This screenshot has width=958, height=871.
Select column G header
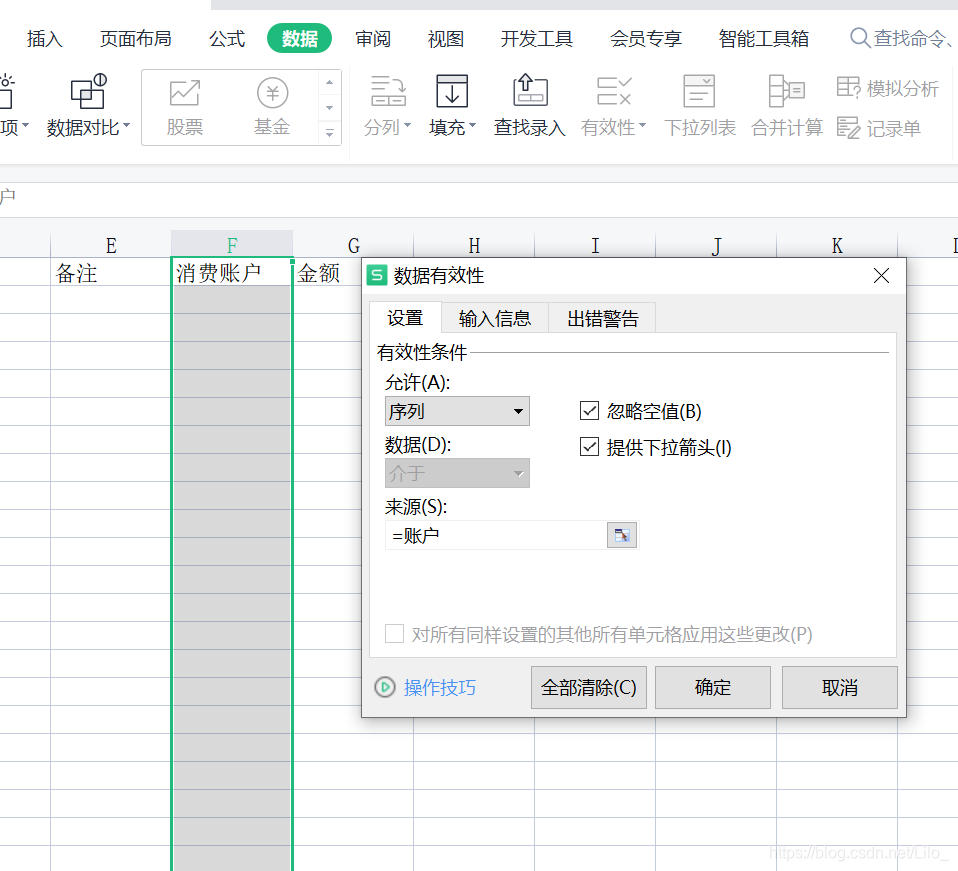click(x=353, y=244)
